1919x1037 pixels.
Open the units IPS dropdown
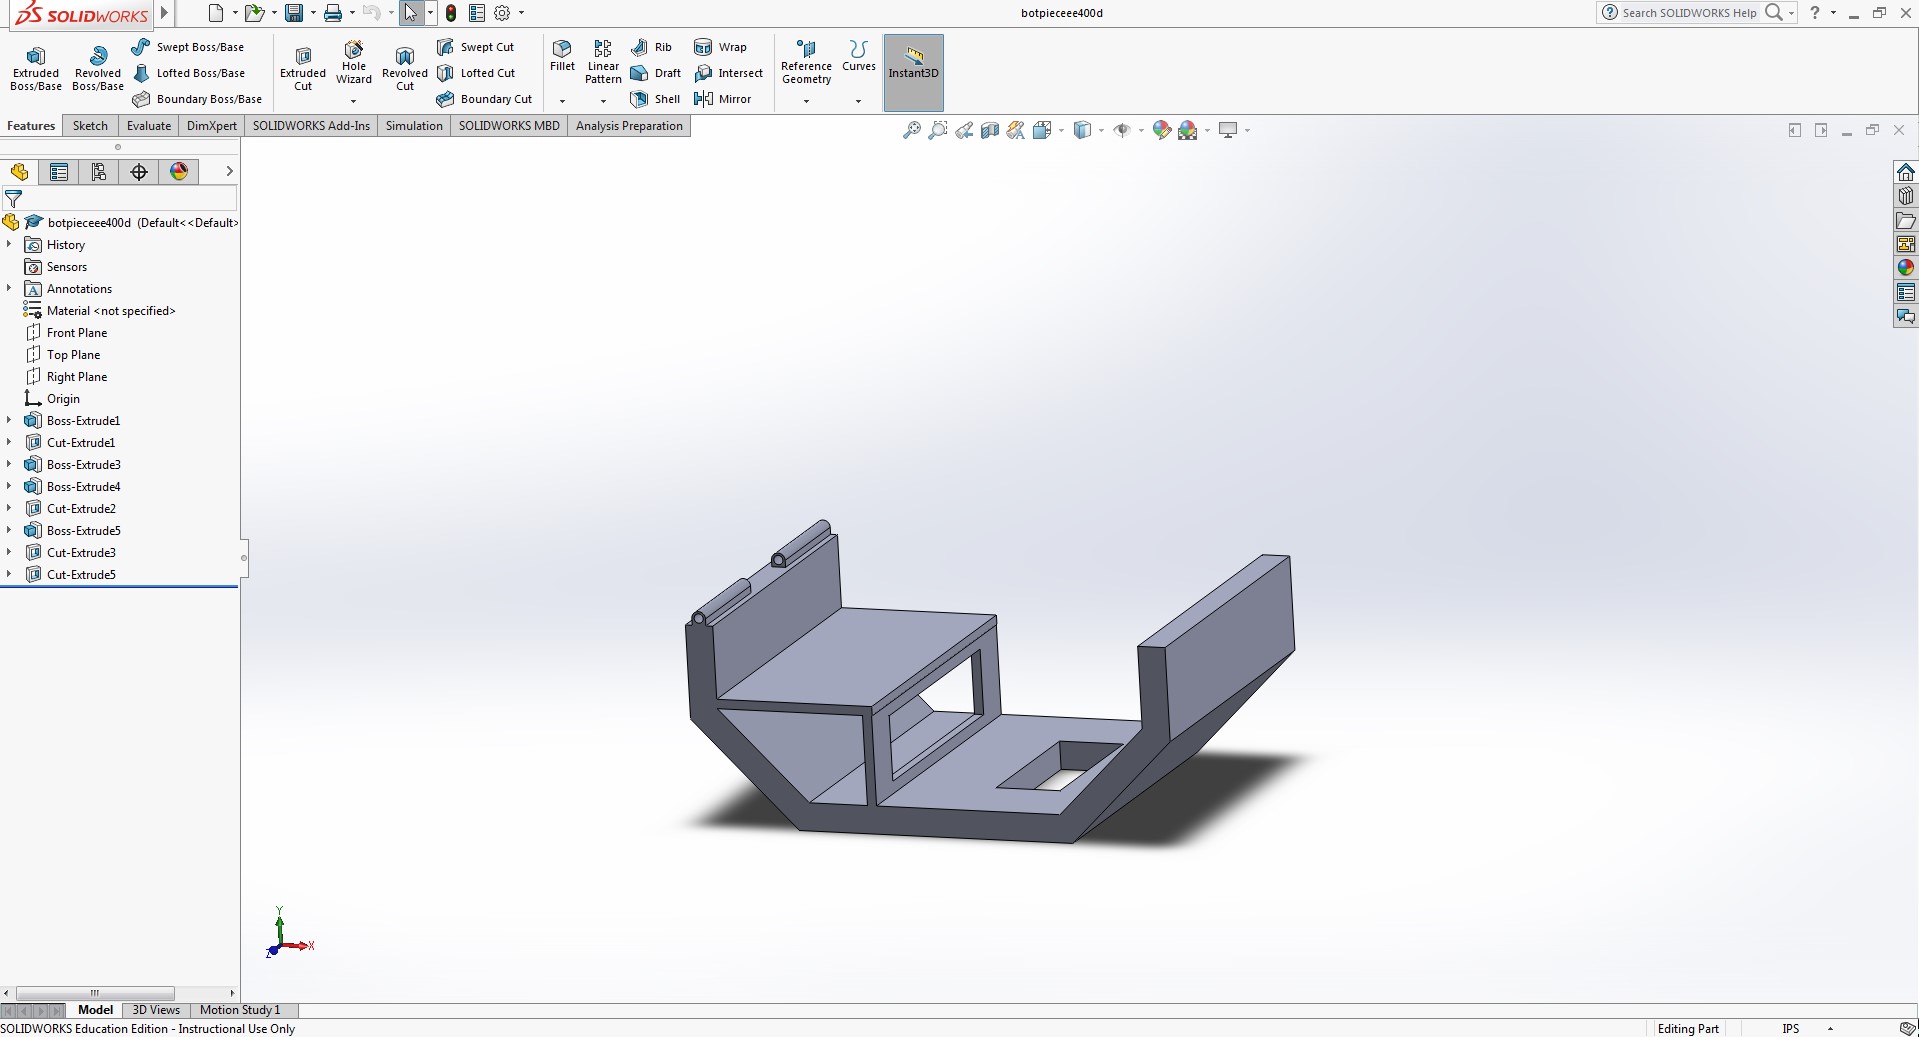pos(1830,1028)
